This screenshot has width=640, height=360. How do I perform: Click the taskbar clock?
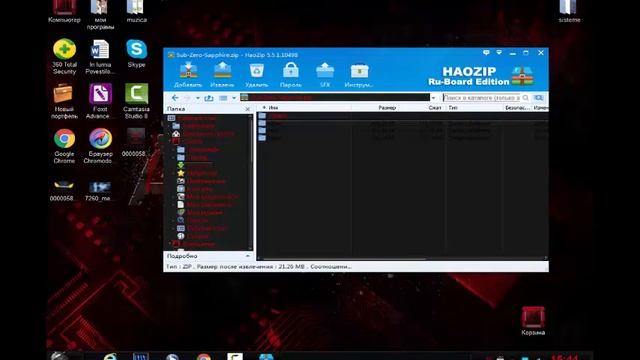[x=565, y=357]
